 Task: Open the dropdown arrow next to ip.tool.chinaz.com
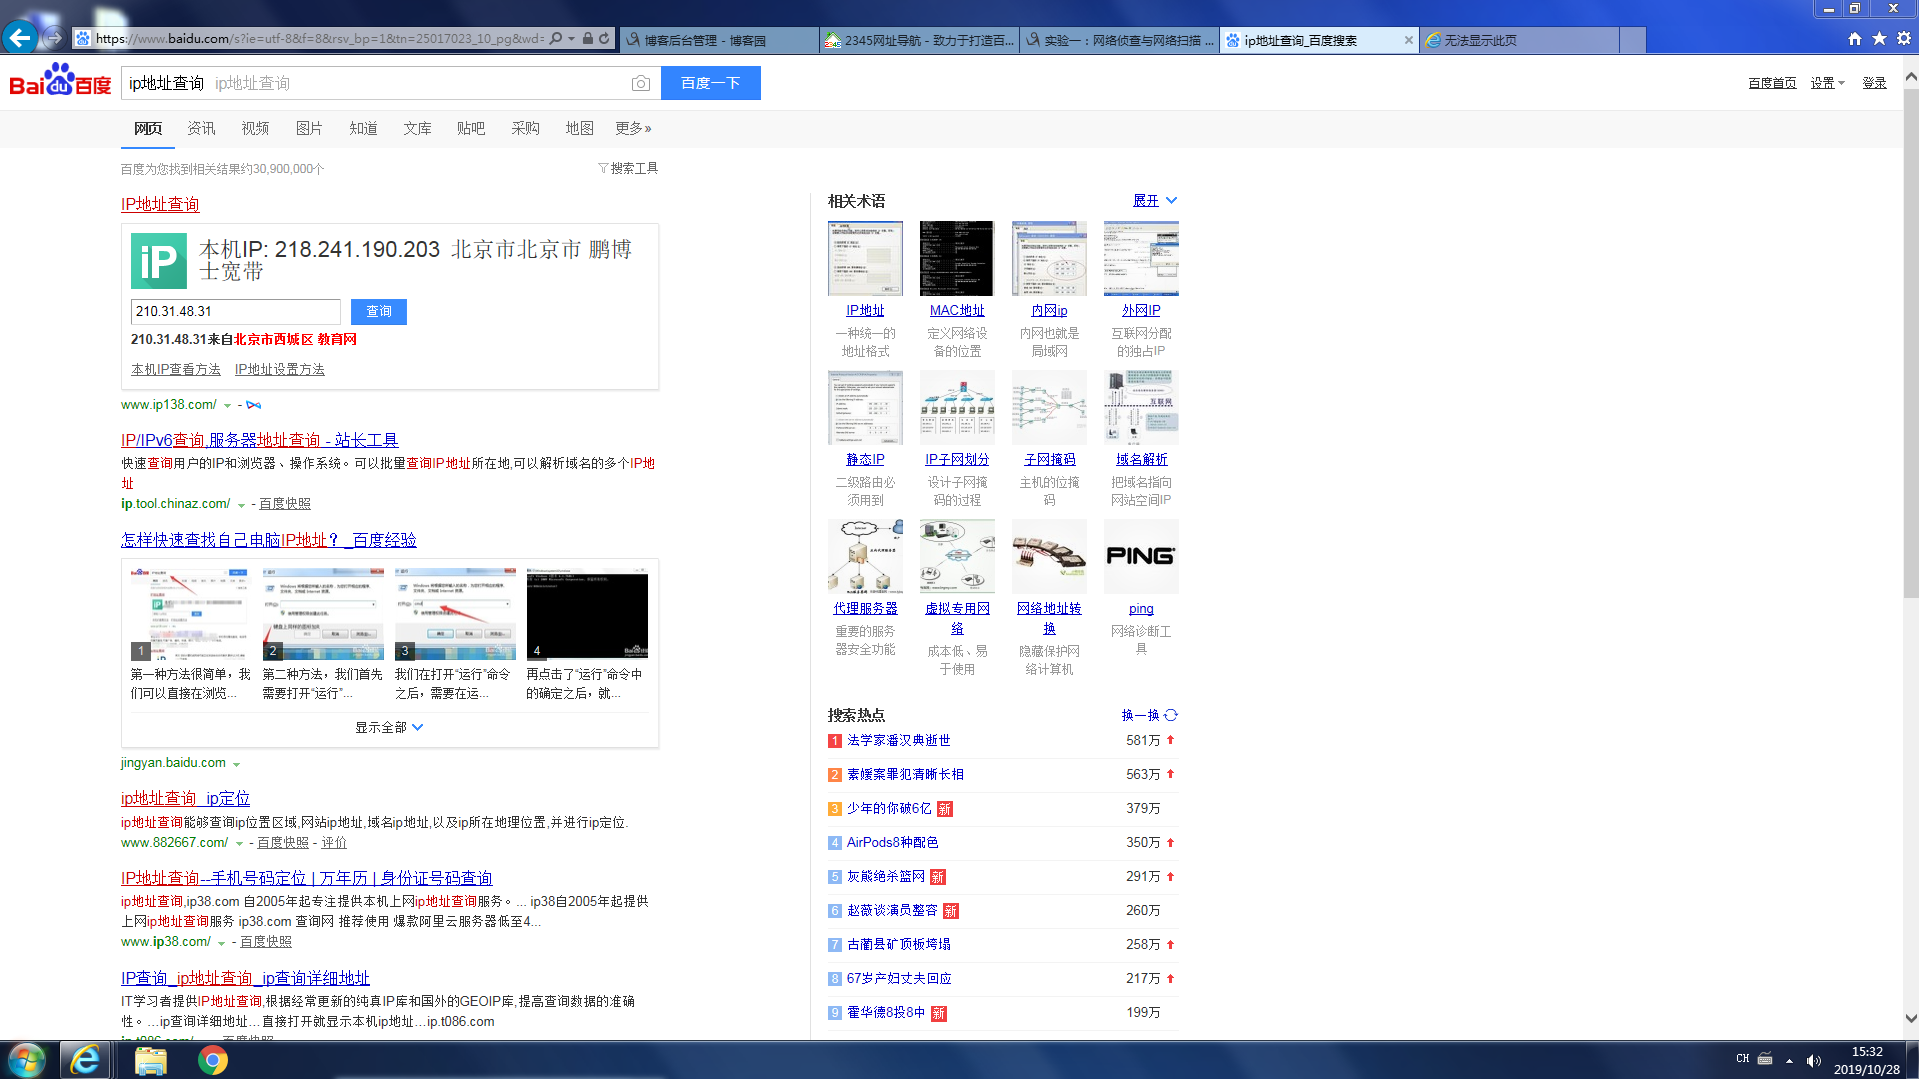[x=241, y=504]
